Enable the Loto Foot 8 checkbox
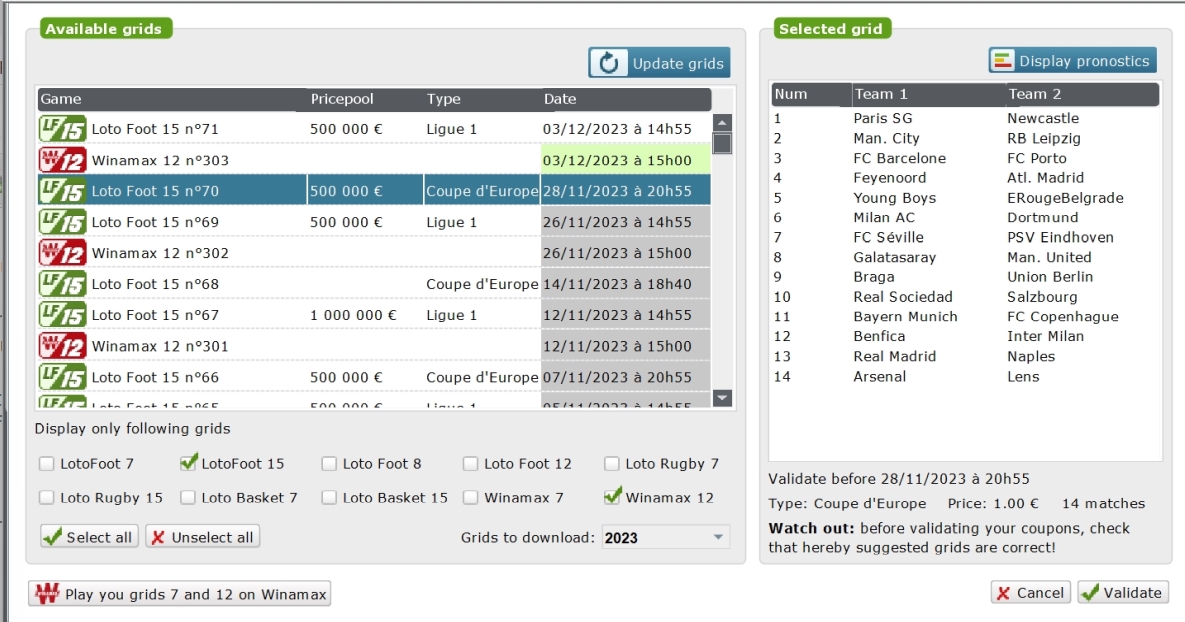 [329, 463]
